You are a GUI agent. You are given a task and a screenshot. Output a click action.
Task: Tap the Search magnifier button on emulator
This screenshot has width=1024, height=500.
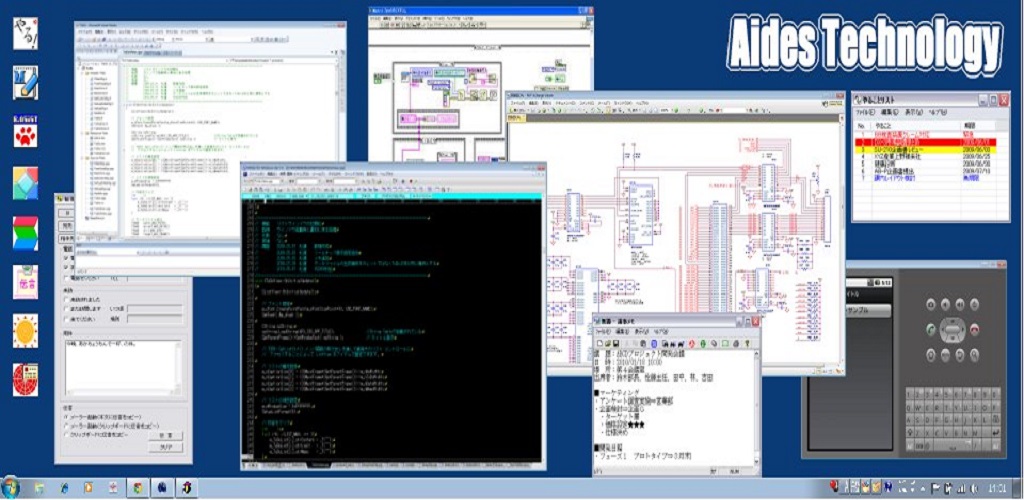tap(974, 354)
